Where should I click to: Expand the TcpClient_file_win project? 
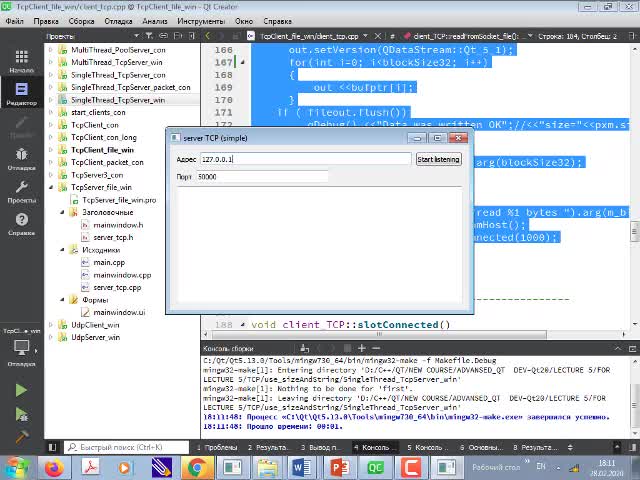point(51,150)
